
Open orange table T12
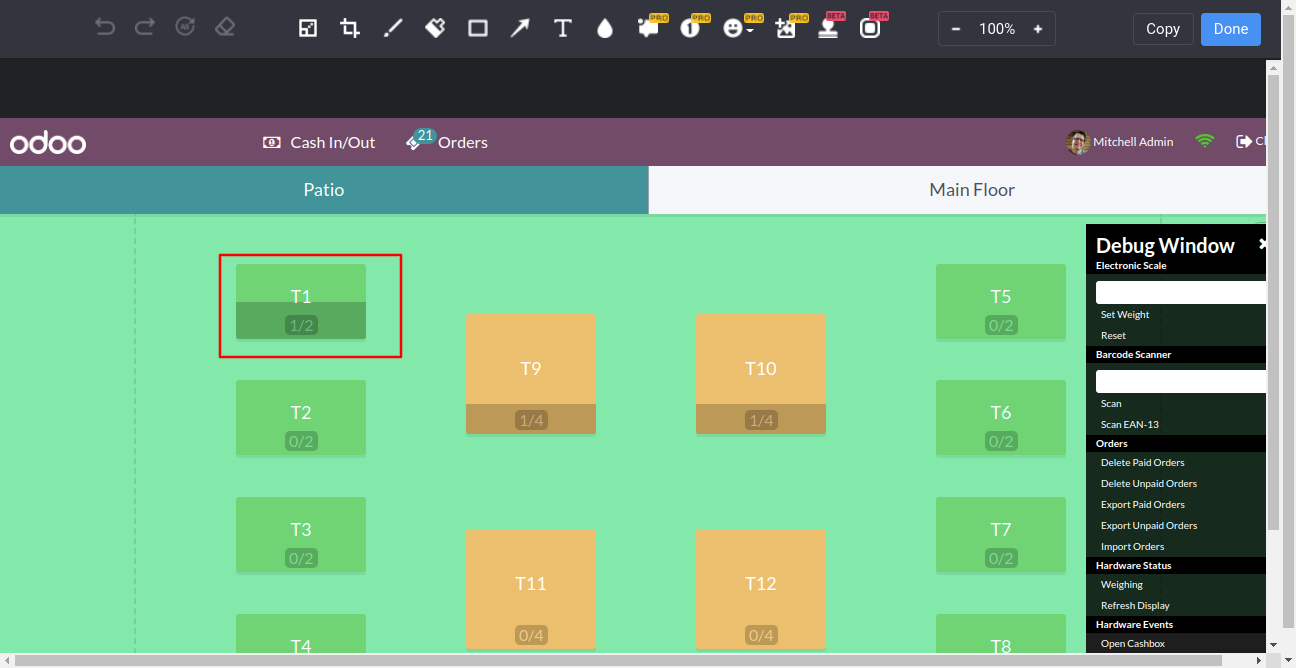click(x=761, y=590)
